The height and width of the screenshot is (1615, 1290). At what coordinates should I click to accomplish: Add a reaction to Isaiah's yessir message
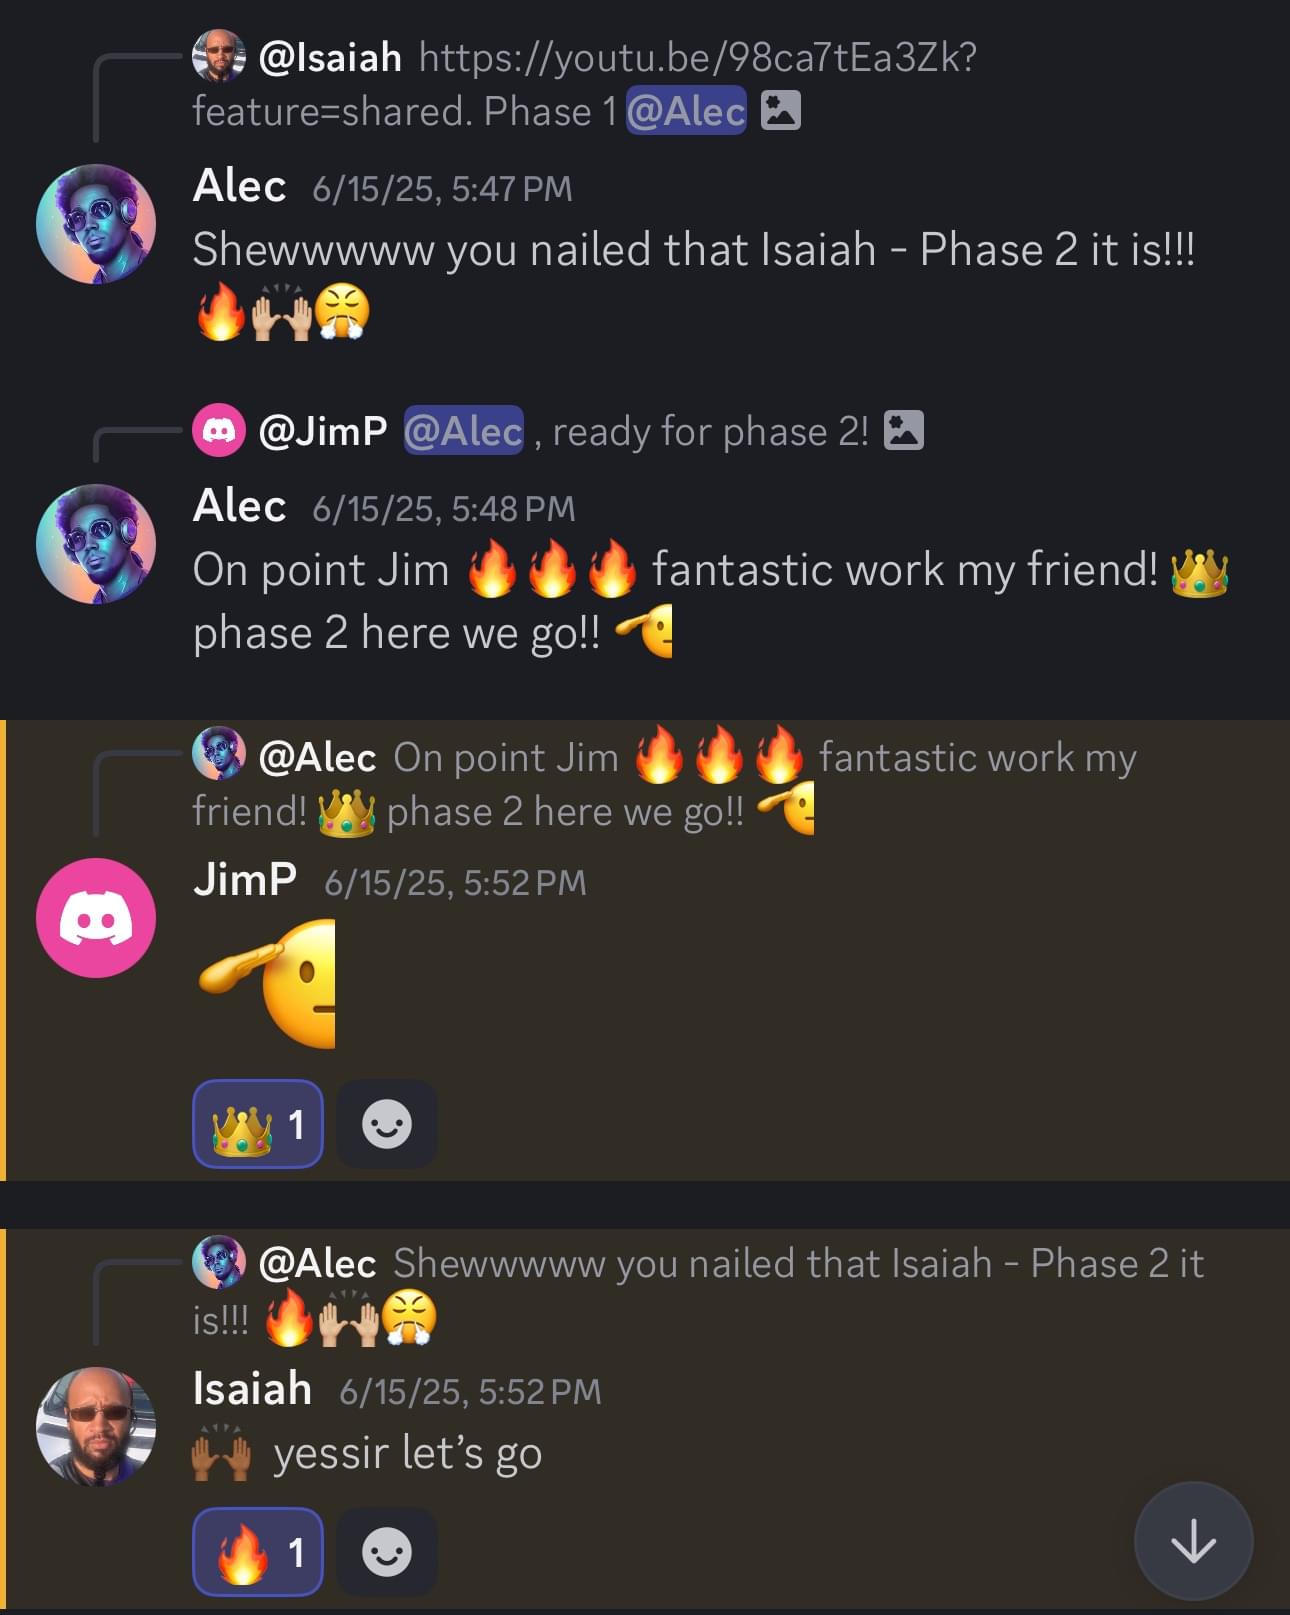pos(386,1552)
